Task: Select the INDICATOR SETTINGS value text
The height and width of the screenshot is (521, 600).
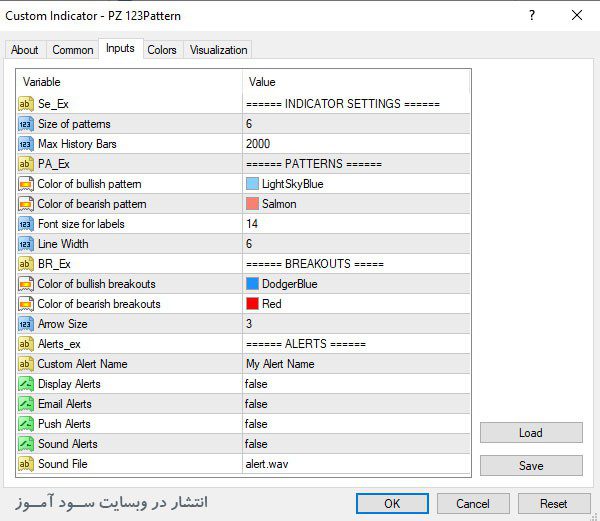Action: coord(343,104)
